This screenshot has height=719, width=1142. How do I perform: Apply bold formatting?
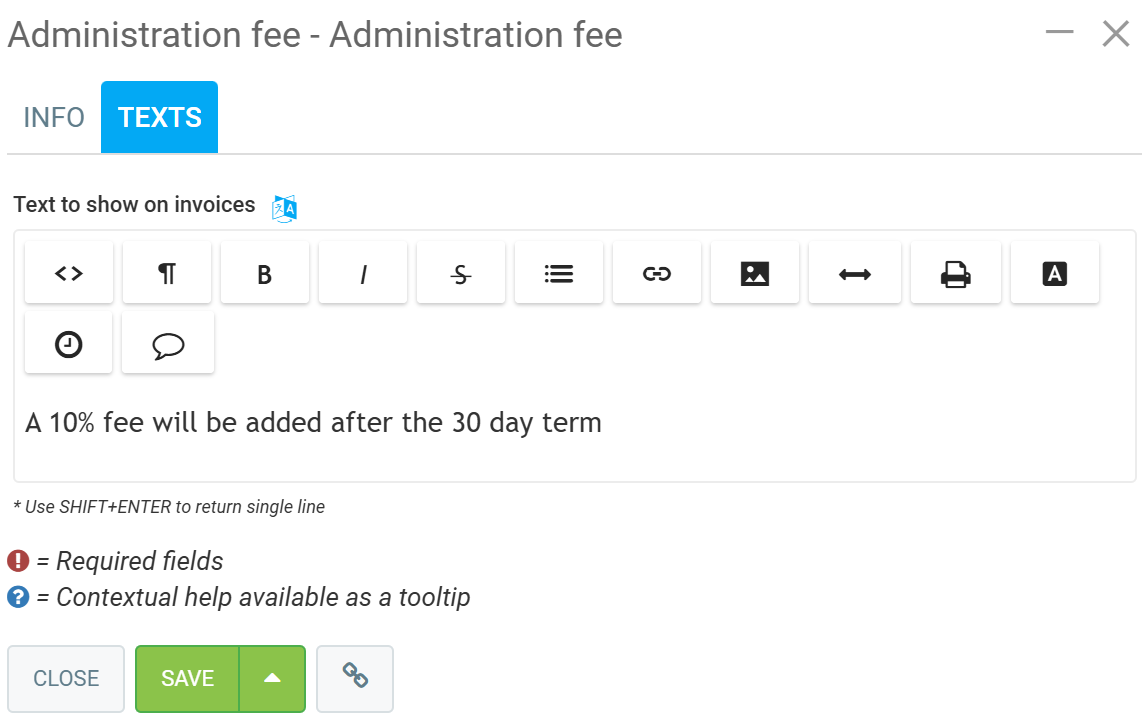[x=265, y=273]
